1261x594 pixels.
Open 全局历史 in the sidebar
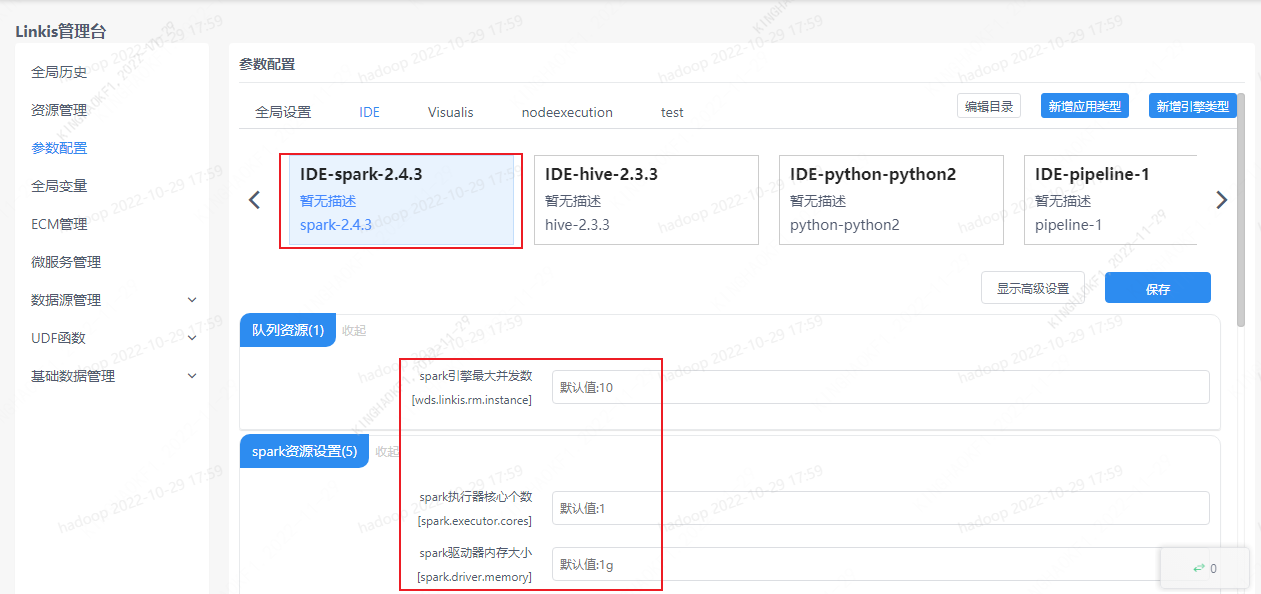click(59, 72)
